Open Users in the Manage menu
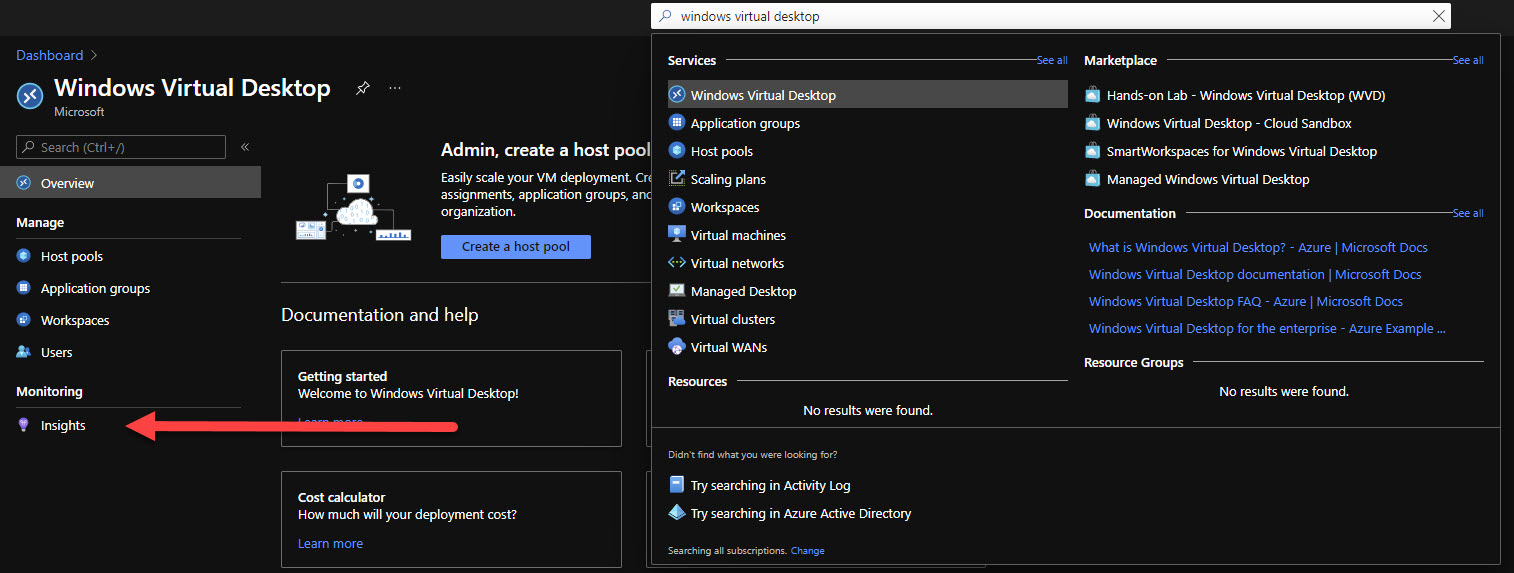Image resolution: width=1514 pixels, height=573 pixels. pos(56,352)
